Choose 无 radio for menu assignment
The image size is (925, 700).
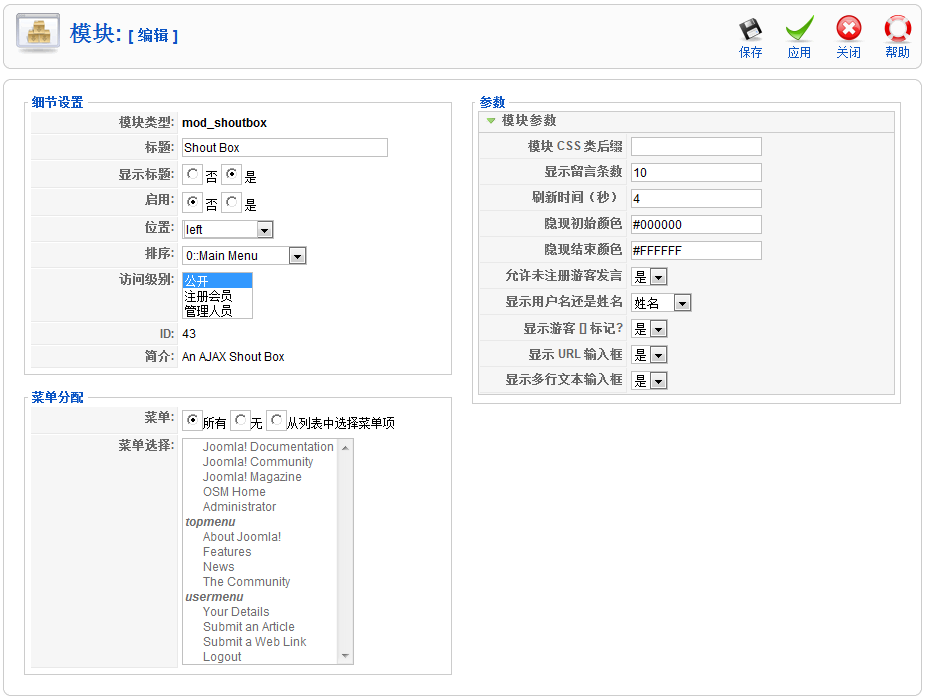240,421
